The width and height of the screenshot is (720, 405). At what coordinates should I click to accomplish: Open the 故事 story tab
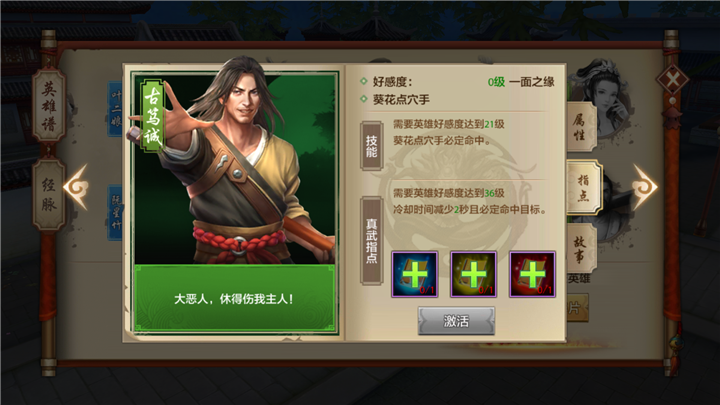point(581,249)
